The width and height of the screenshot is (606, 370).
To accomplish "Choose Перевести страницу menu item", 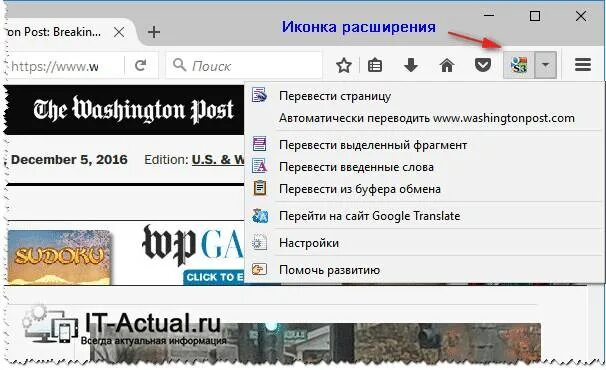I will (x=424, y=95).
